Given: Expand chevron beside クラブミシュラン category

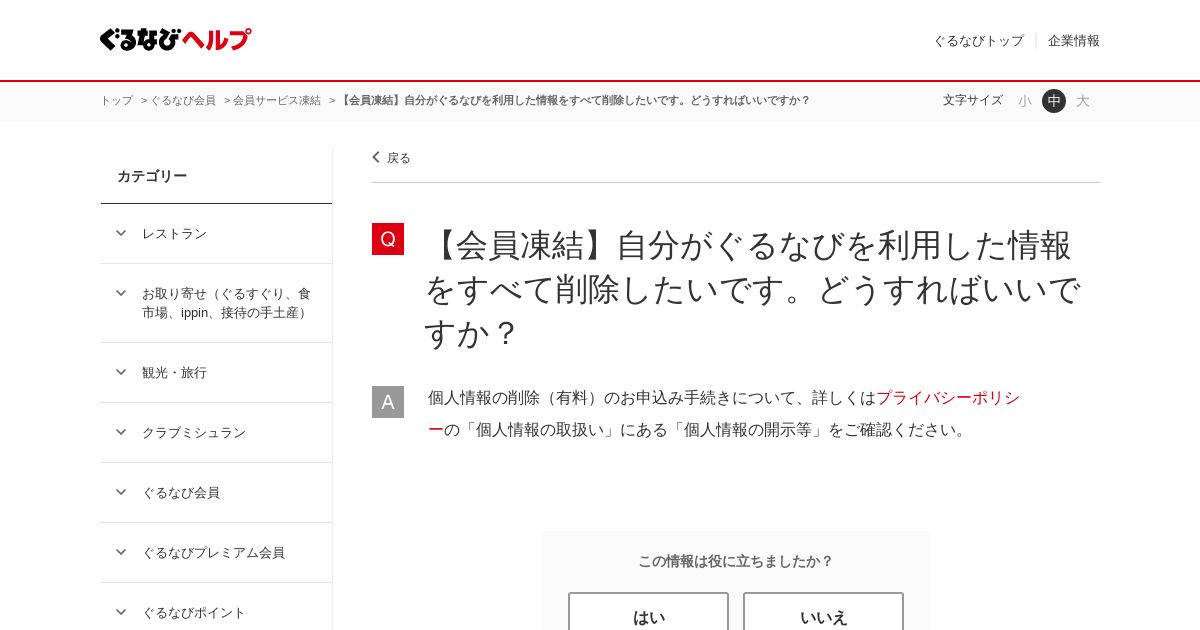Looking at the screenshot, I should (121, 432).
